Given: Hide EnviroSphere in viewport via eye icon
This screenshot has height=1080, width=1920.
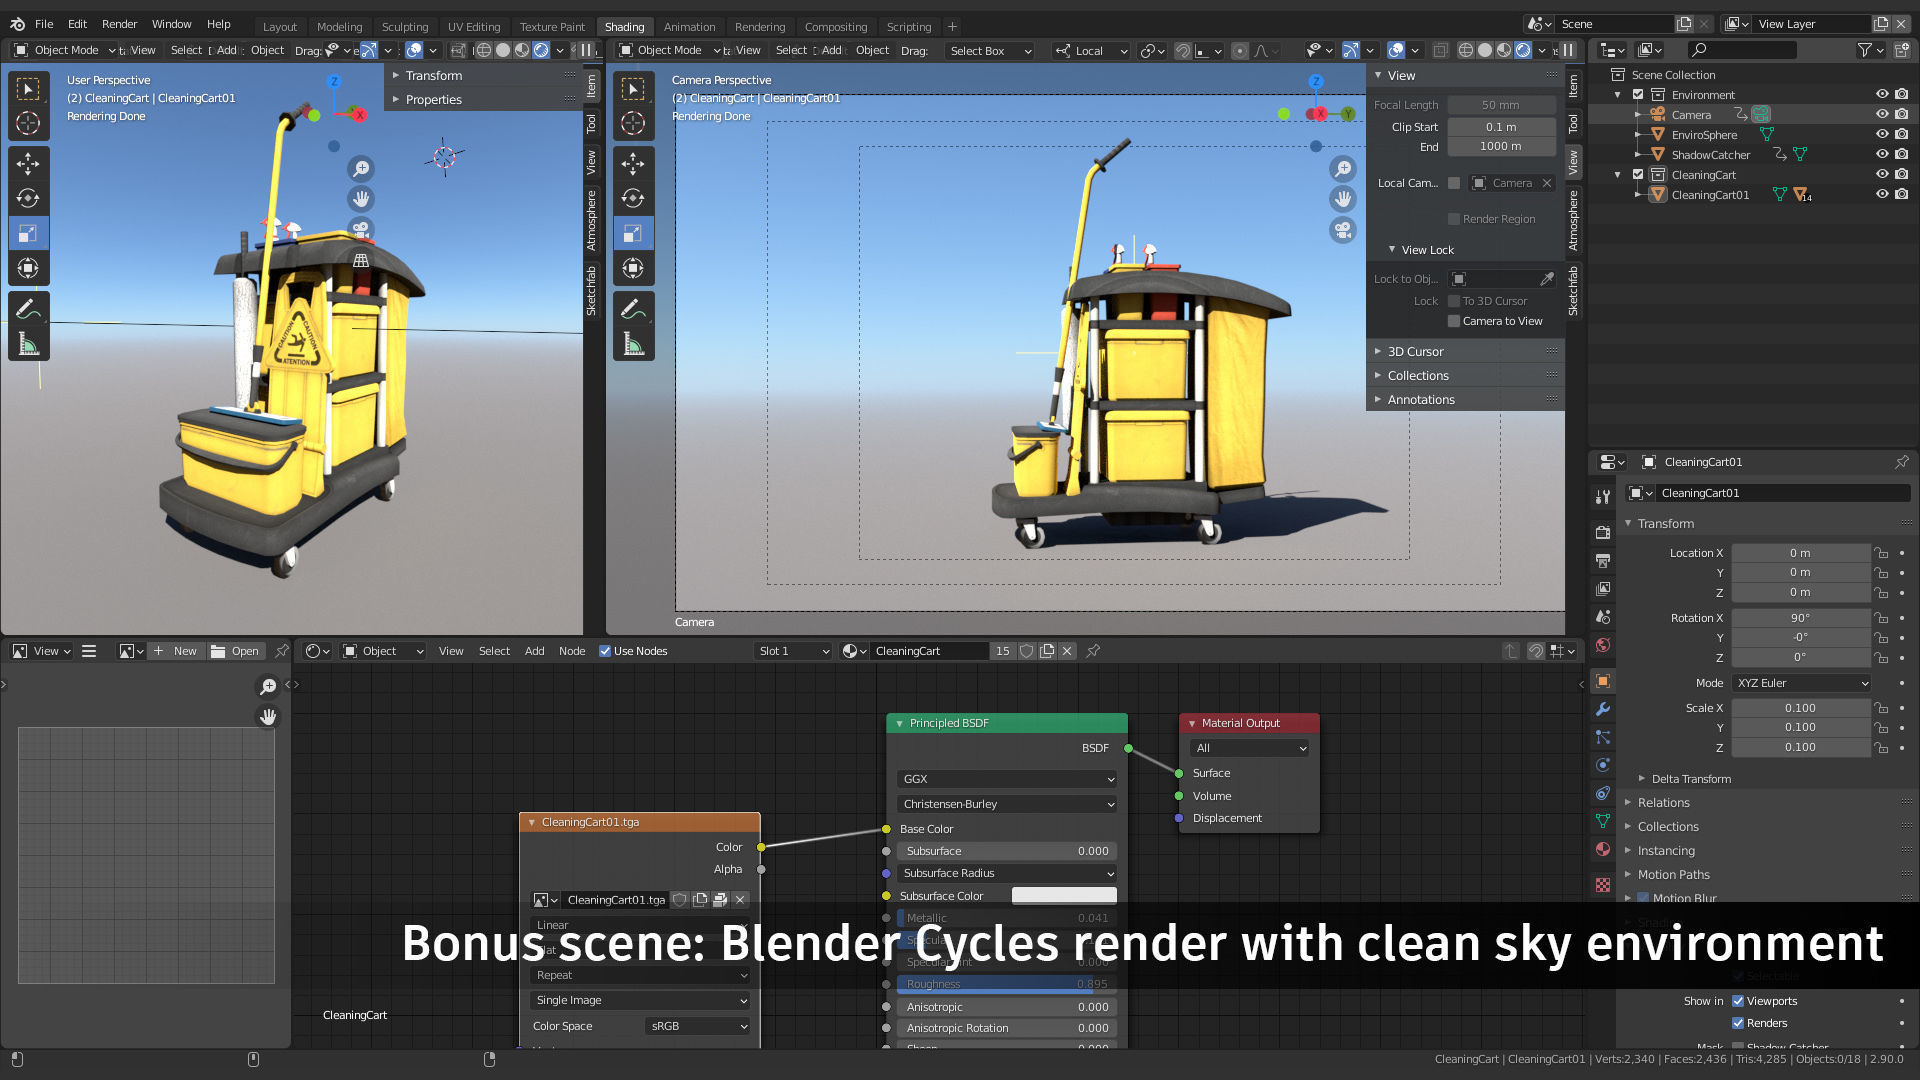Looking at the screenshot, I should pos(1882,134).
